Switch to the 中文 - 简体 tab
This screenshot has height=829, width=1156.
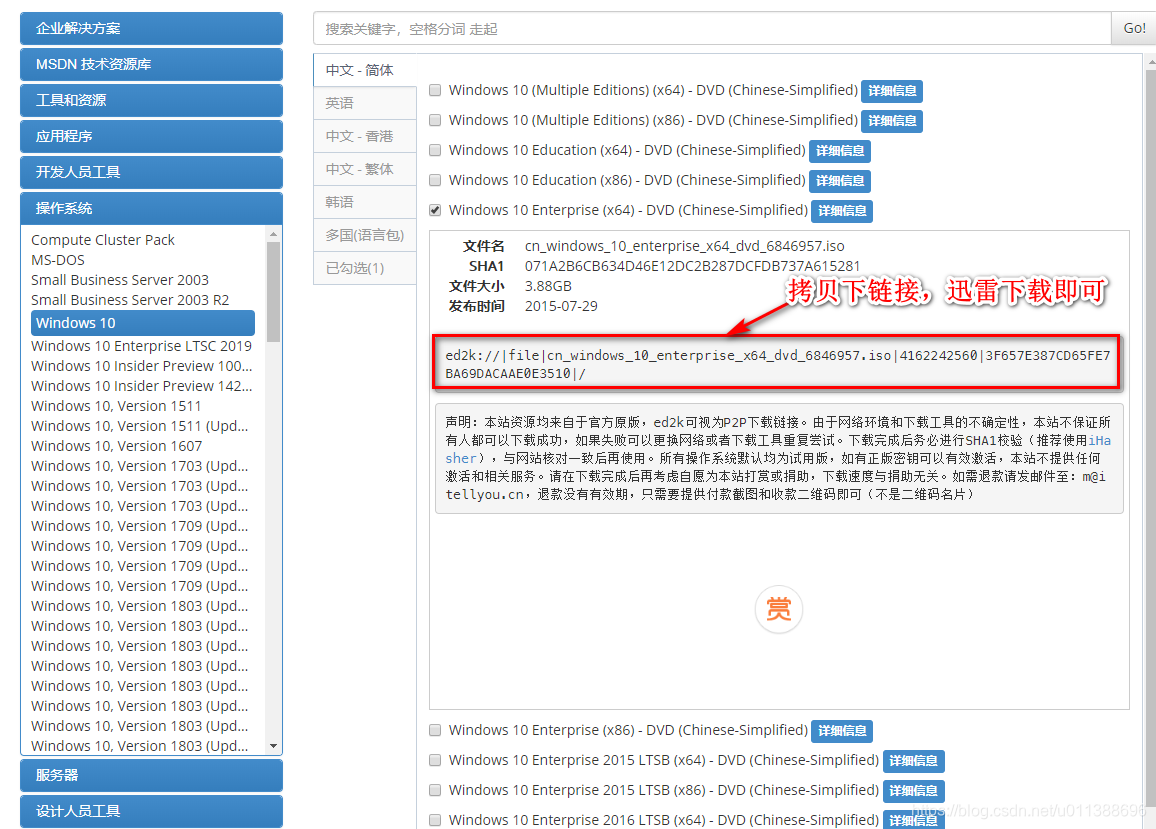tap(365, 70)
